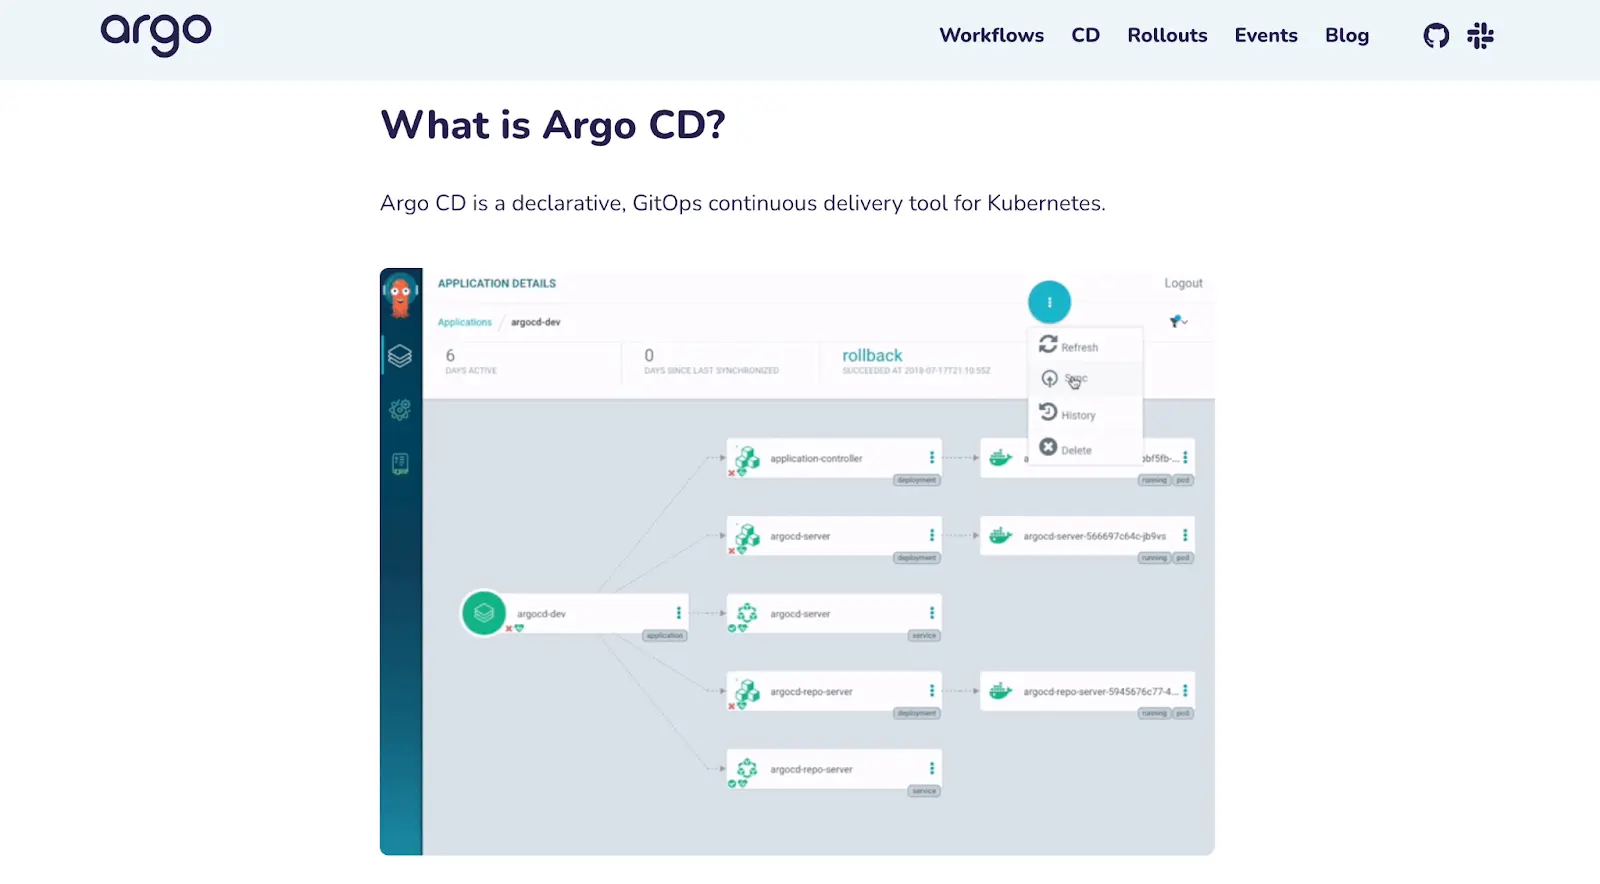The image size is (1600, 884).
Task: Choose Delete from the actions menu
Action: [x=1085, y=449]
